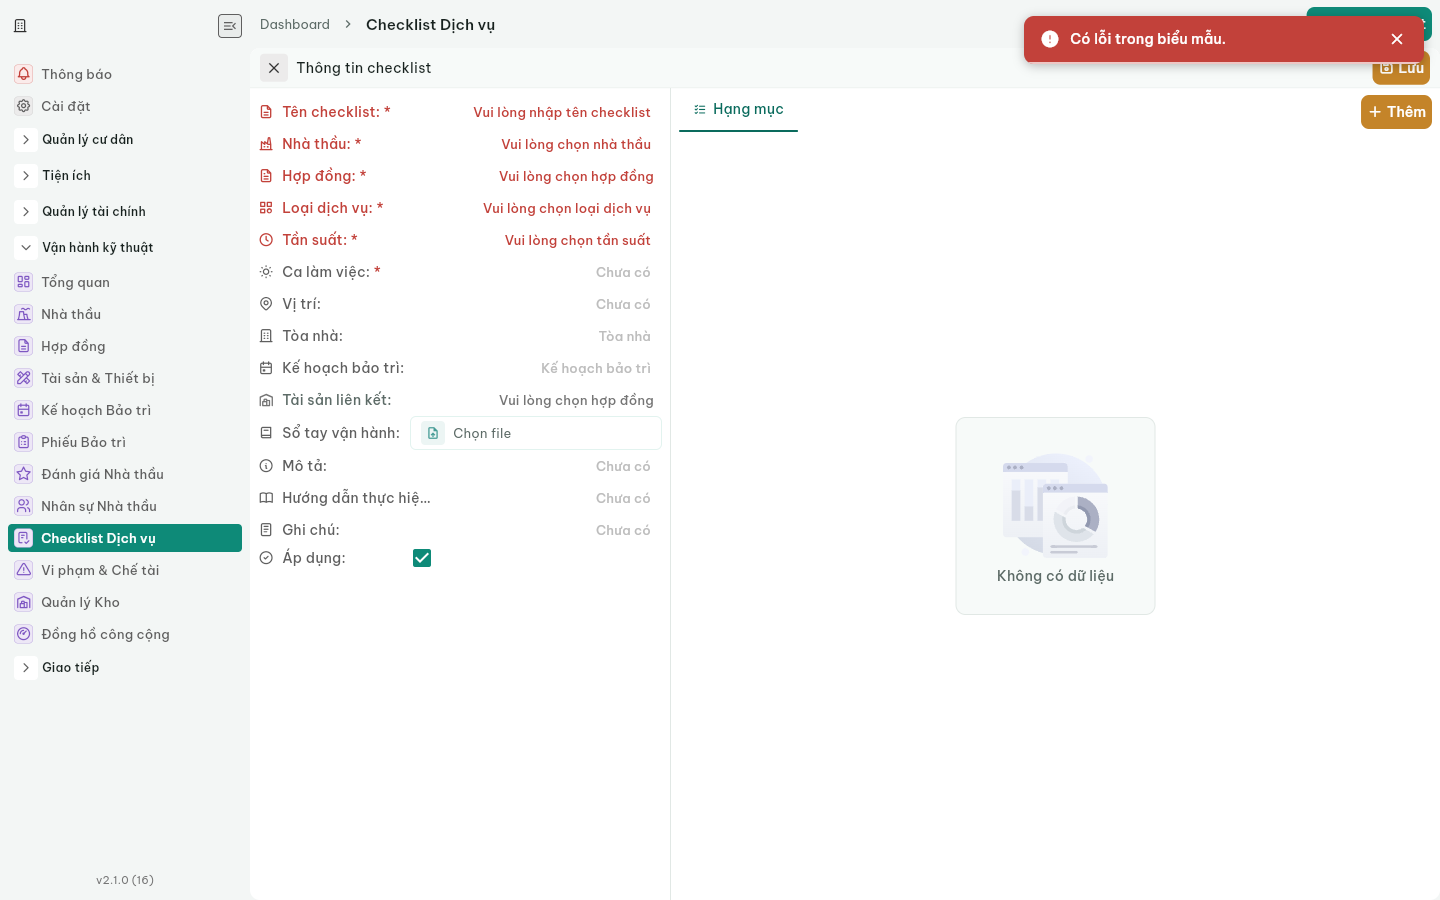Open the Tài sản liên kết field
Viewport: 1440px width, 900px height.
(536, 400)
